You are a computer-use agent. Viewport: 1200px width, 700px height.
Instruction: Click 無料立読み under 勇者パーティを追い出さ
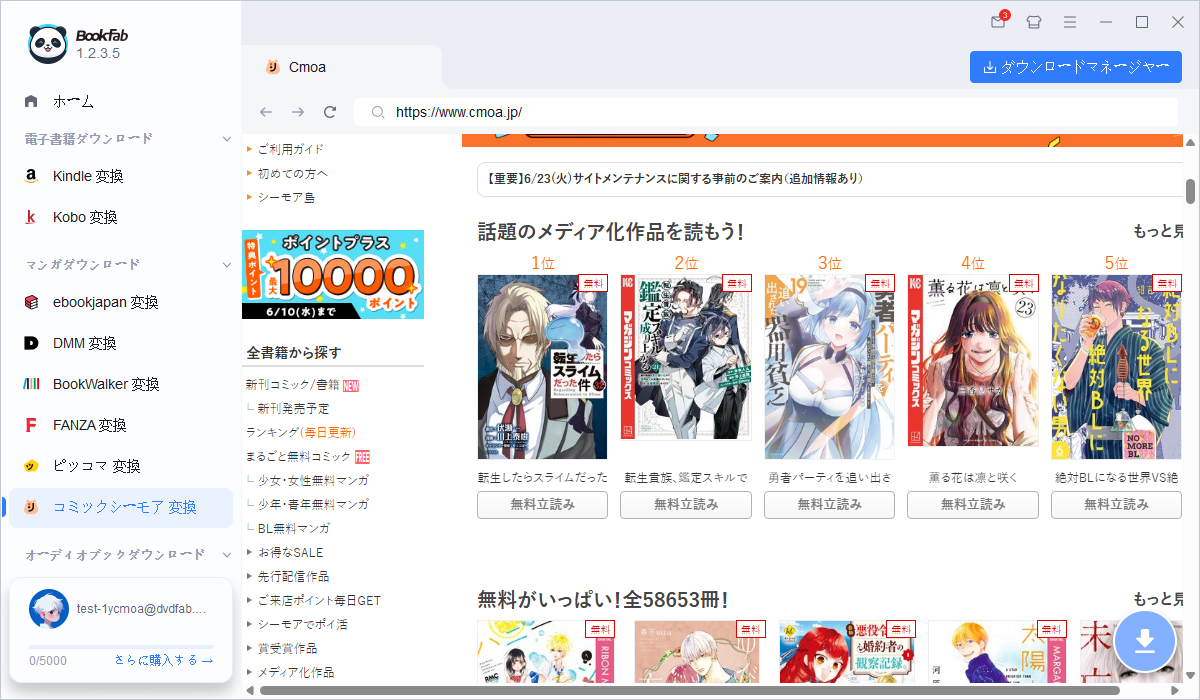pyautogui.click(x=829, y=505)
